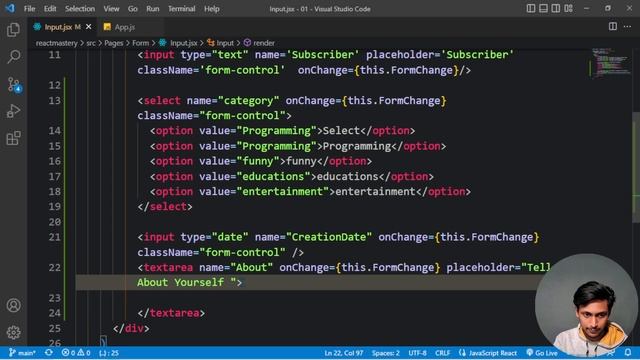Open the Source Control view
This screenshot has height=360, width=640.
click(x=13, y=84)
